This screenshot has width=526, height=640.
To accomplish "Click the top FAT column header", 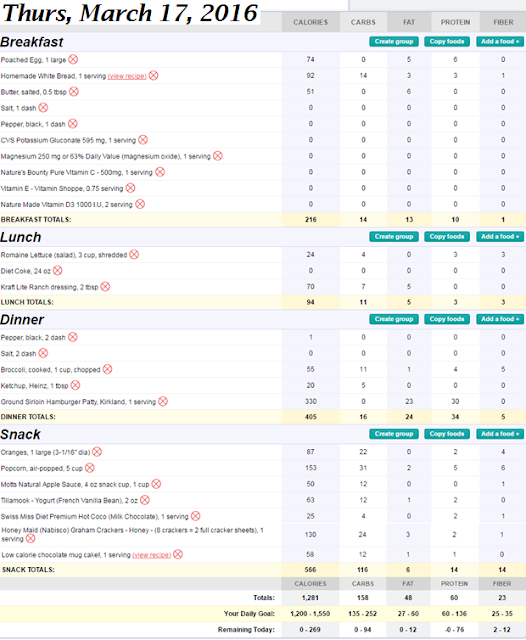I will [x=409, y=22].
